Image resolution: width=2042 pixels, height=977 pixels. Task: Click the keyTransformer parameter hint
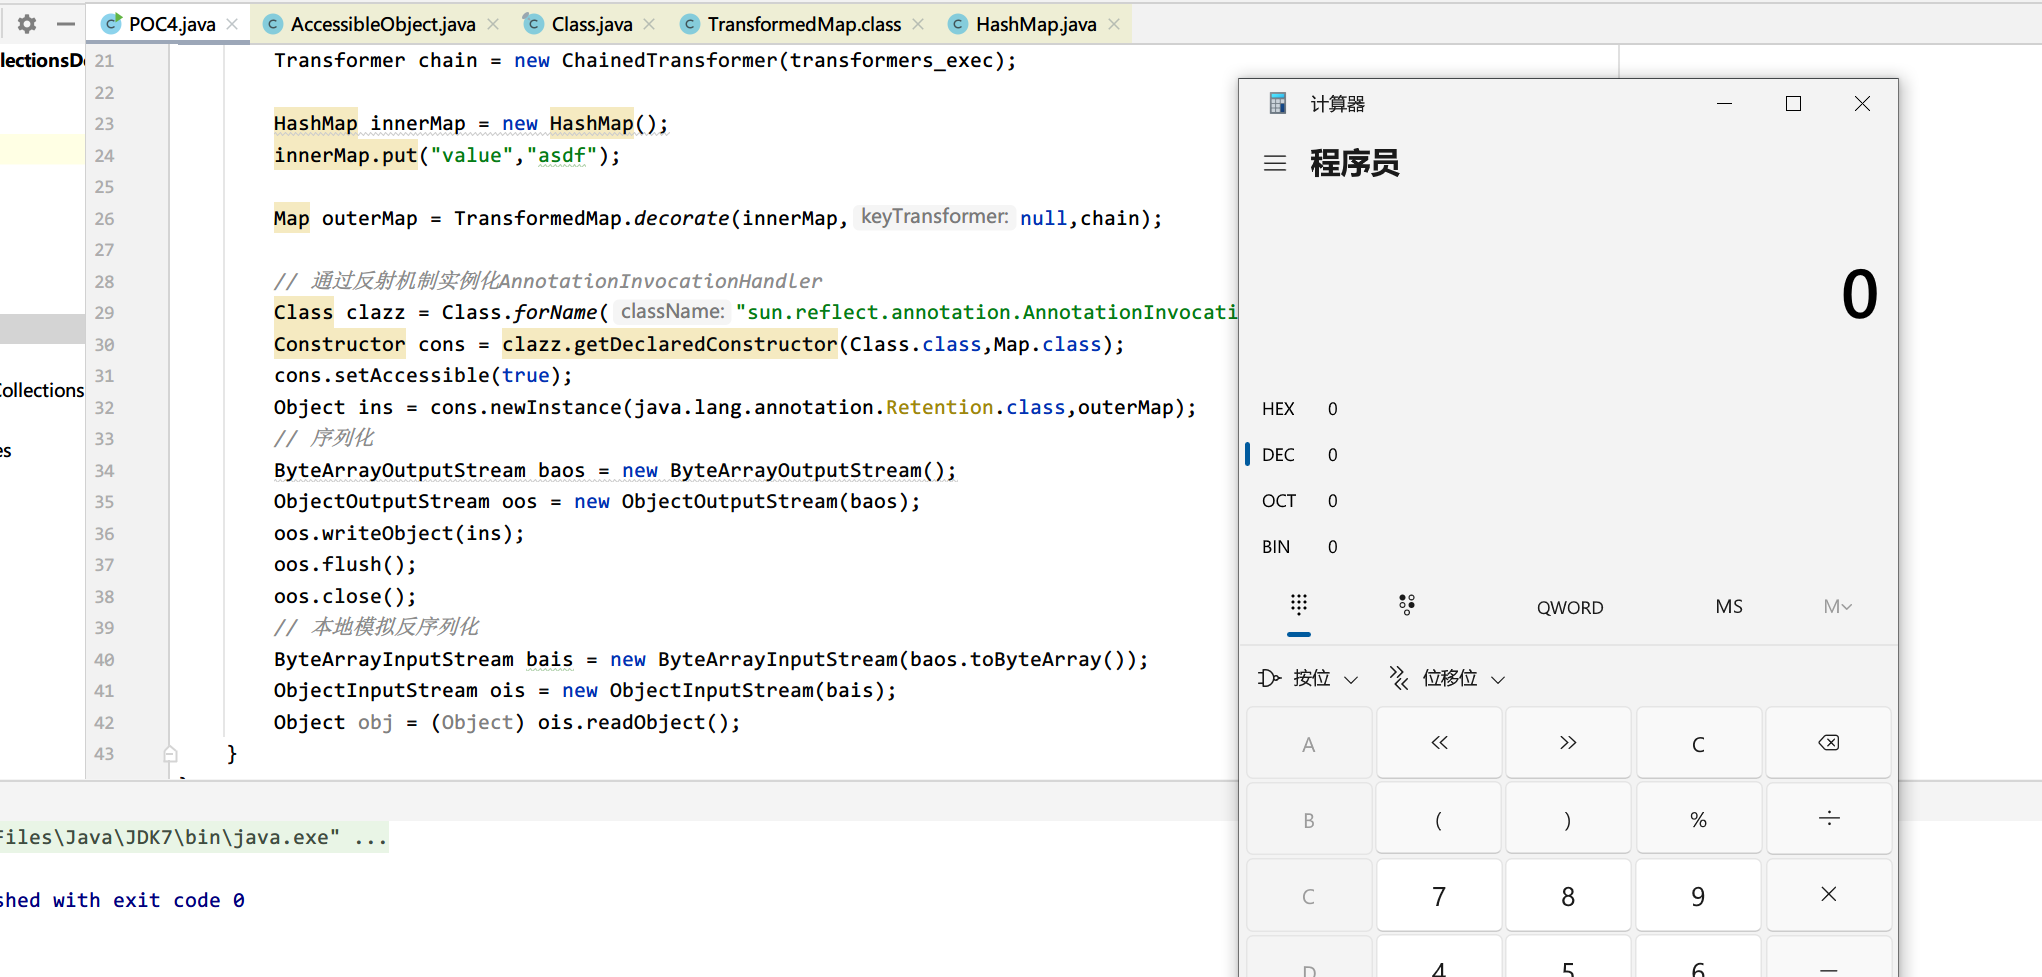point(934,217)
